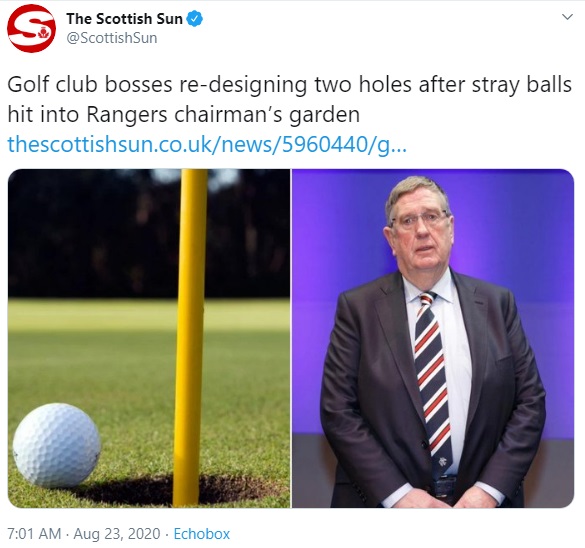
Task: Click the word Rangers in the tweet
Action: 127,114
